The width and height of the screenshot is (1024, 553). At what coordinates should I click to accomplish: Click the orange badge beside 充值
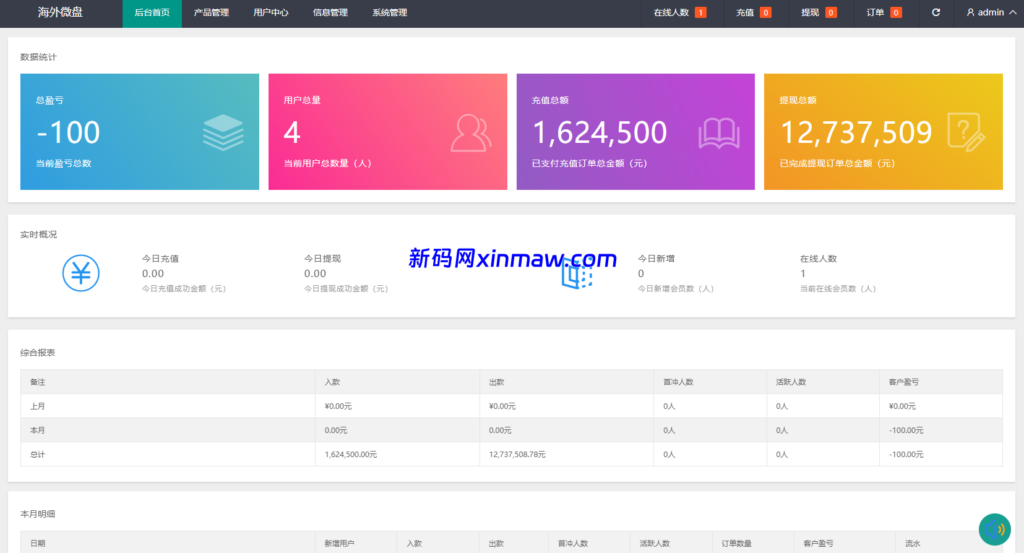765,12
